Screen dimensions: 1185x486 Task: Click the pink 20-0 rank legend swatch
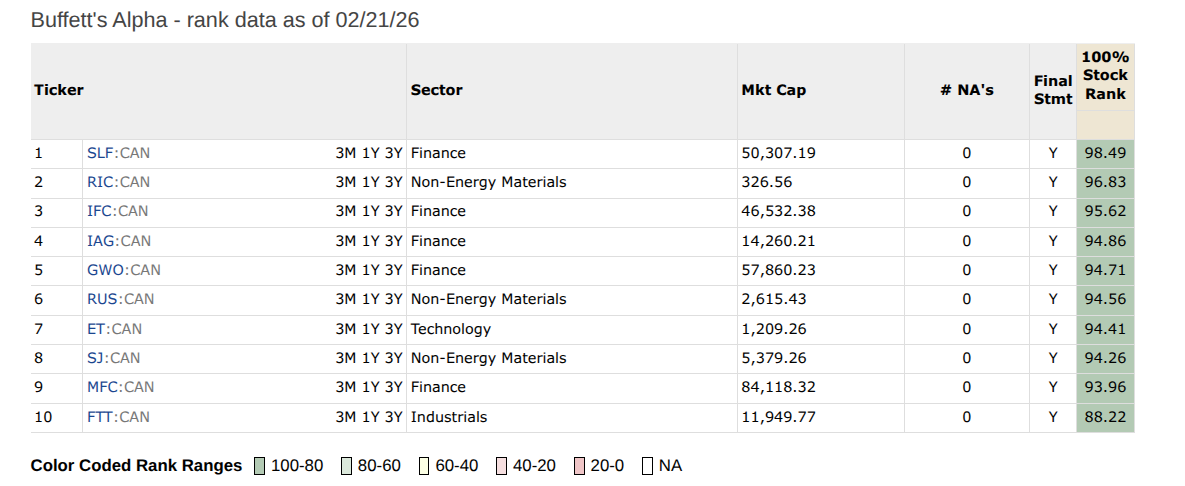pos(580,466)
